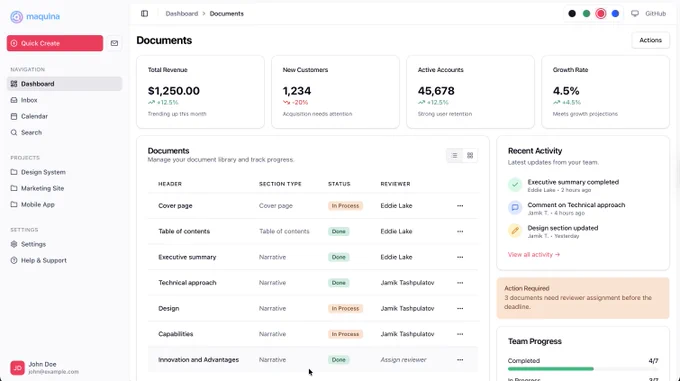680x381 pixels.
Task: Open the Mobile App project
Action: (65, 205)
